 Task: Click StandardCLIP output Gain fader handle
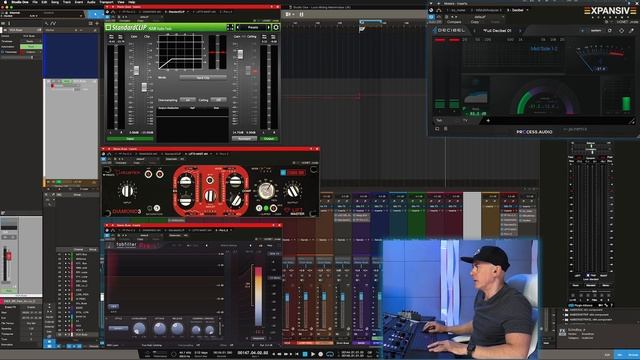pyautogui.click(x=240, y=54)
